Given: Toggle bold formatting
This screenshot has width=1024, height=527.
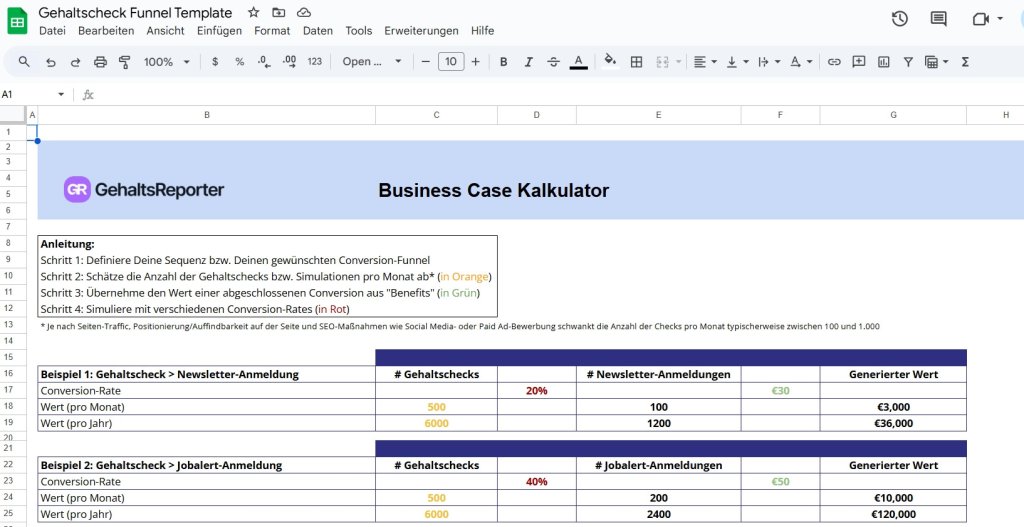Looking at the screenshot, I should coord(503,62).
